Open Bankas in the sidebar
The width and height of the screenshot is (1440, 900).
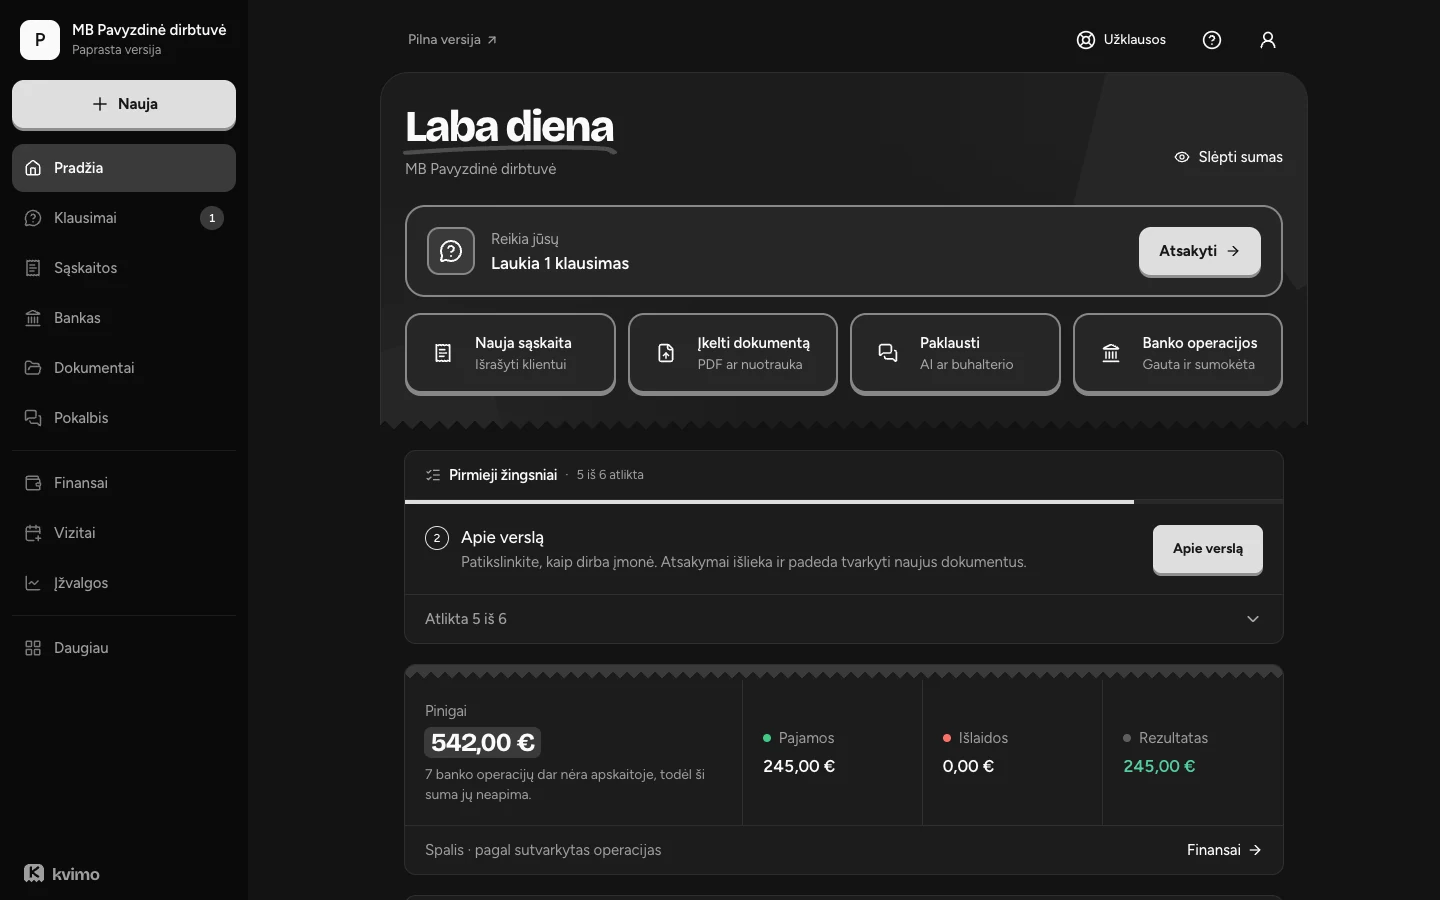tap(124, 318)
